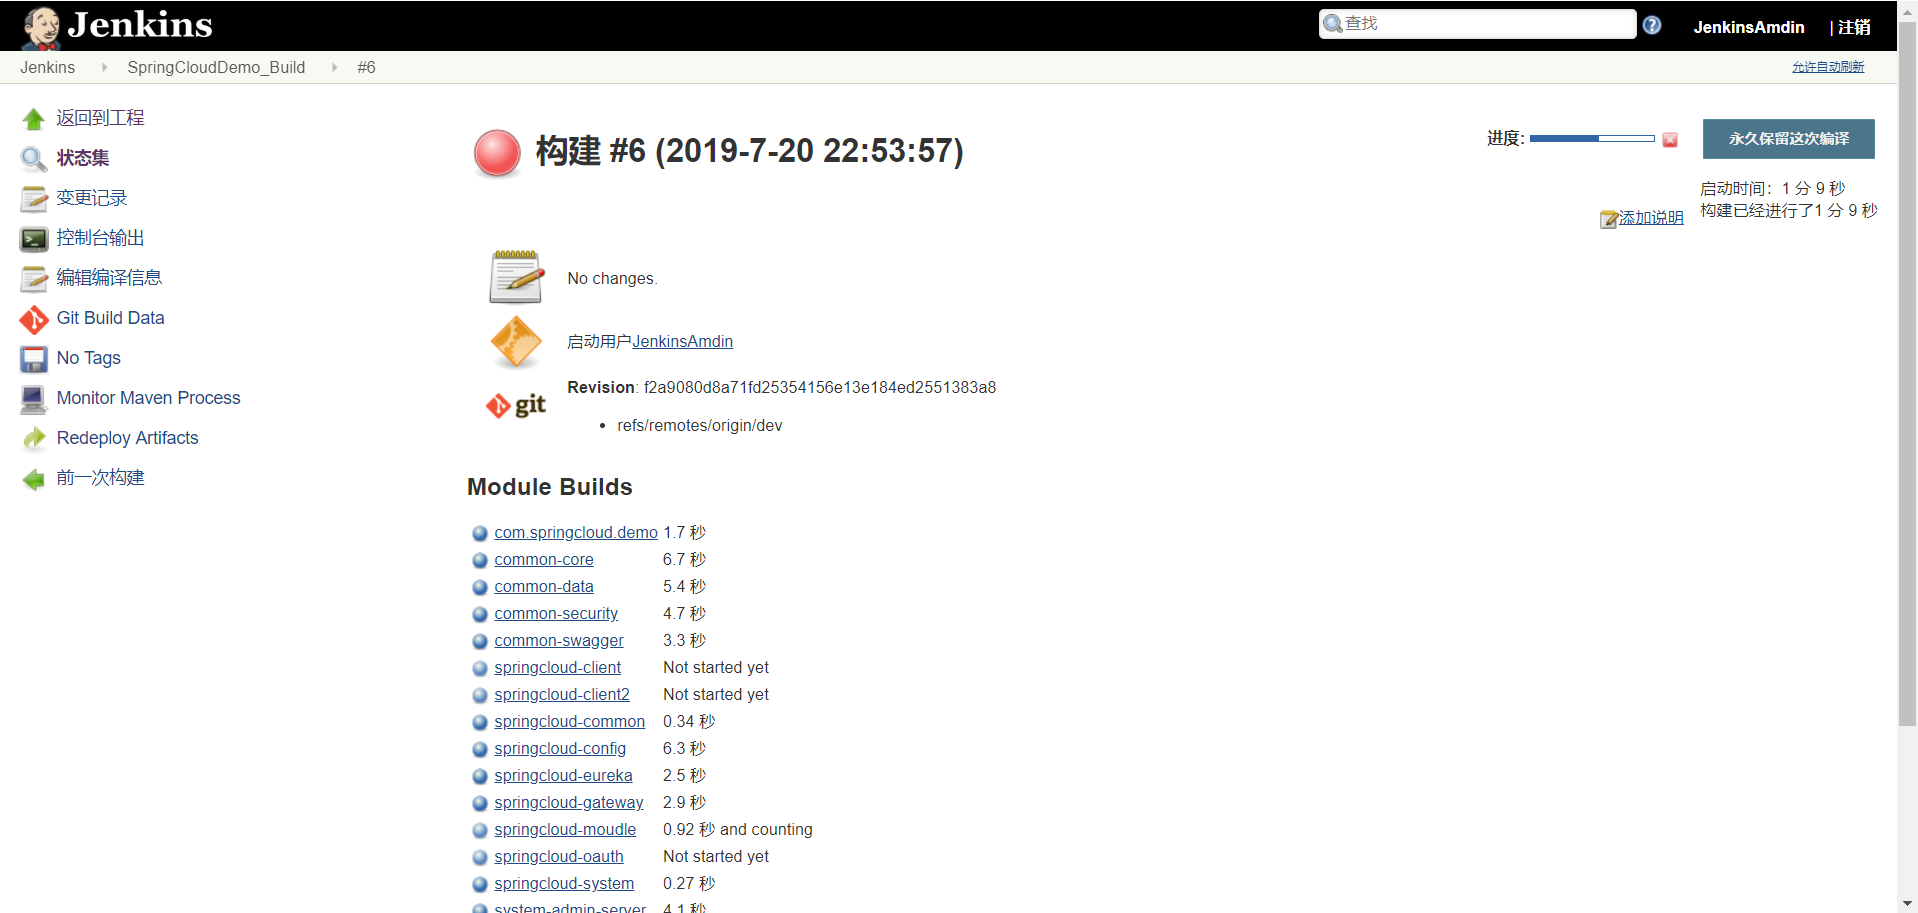
Task: Click the notepad icon for 变更记录
Action: [x=34, y=199]
